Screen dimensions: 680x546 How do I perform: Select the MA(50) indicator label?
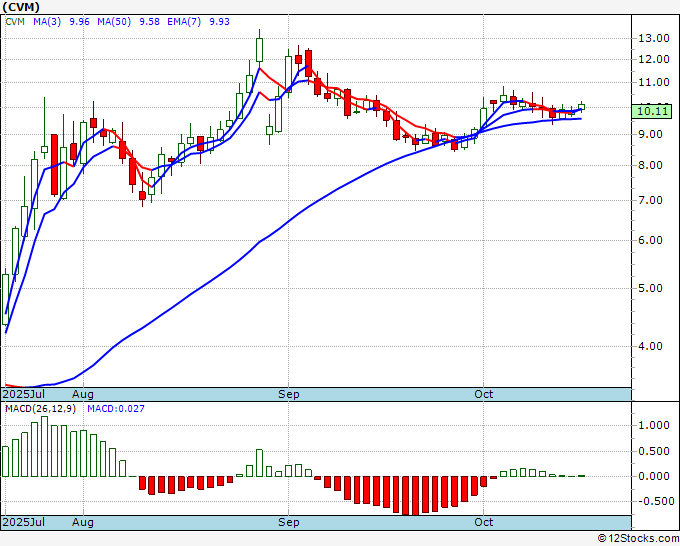click(114, 22)
